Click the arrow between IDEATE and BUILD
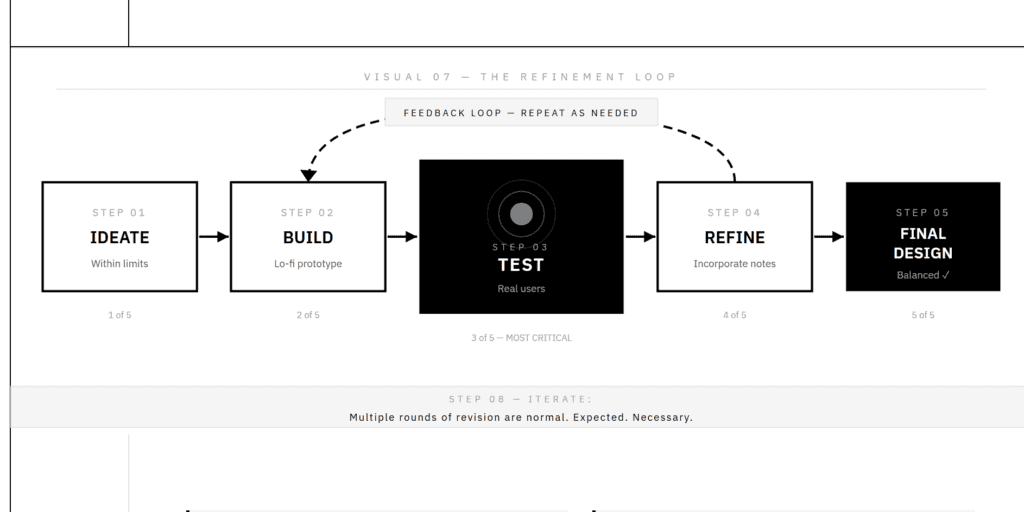Image resolution: width=1024 pixels, height=512 pixels. (214, 236)
